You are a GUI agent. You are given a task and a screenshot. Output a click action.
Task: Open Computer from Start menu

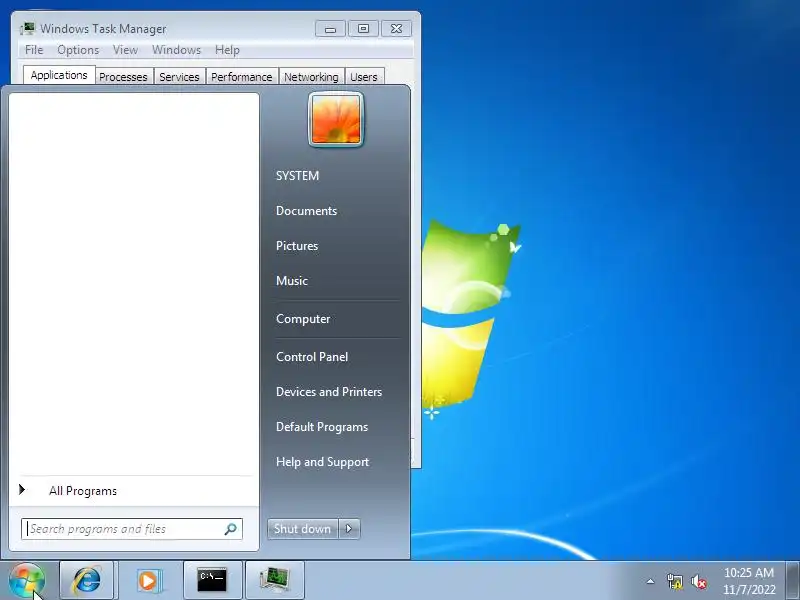pyautogui.click(x=303, y=319)
